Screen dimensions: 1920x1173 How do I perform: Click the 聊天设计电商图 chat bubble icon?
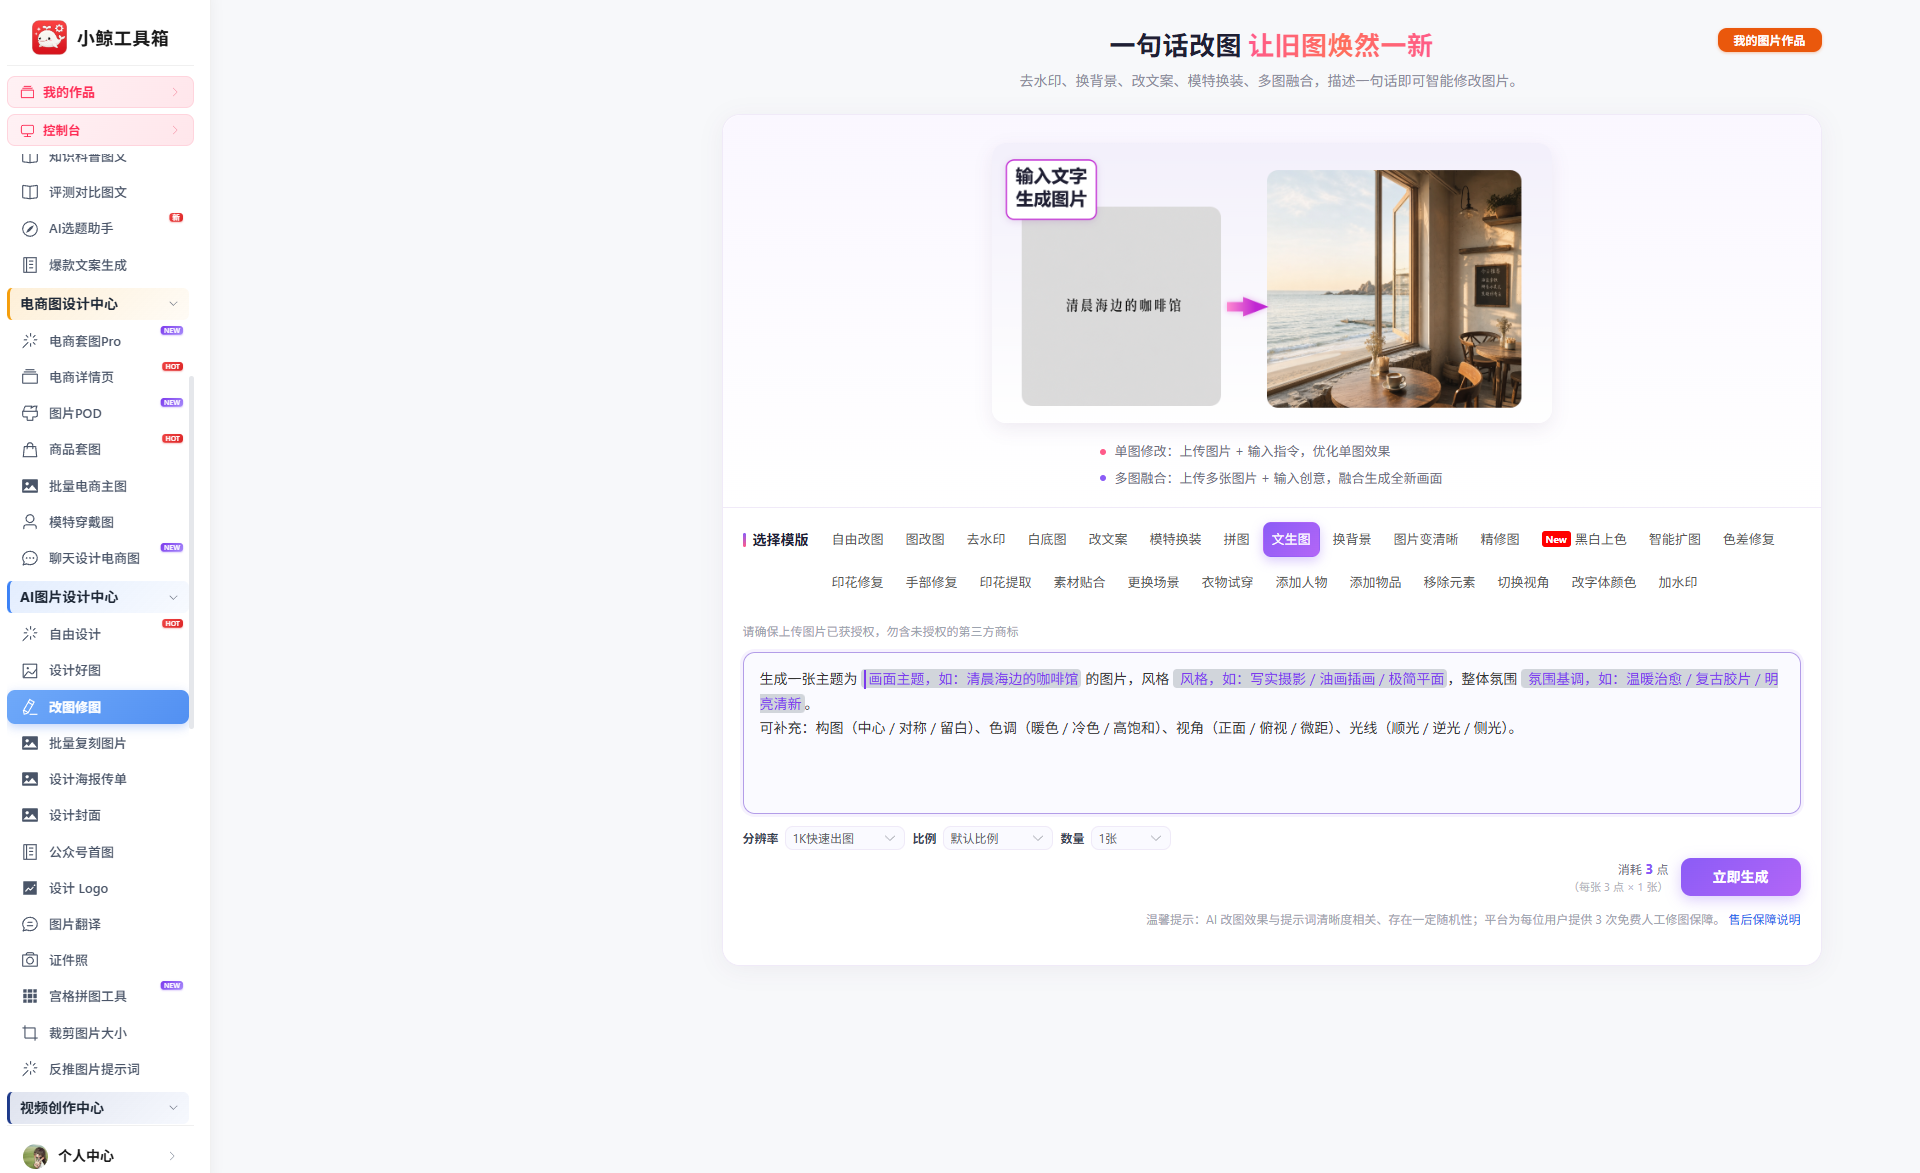click(30, 559)
